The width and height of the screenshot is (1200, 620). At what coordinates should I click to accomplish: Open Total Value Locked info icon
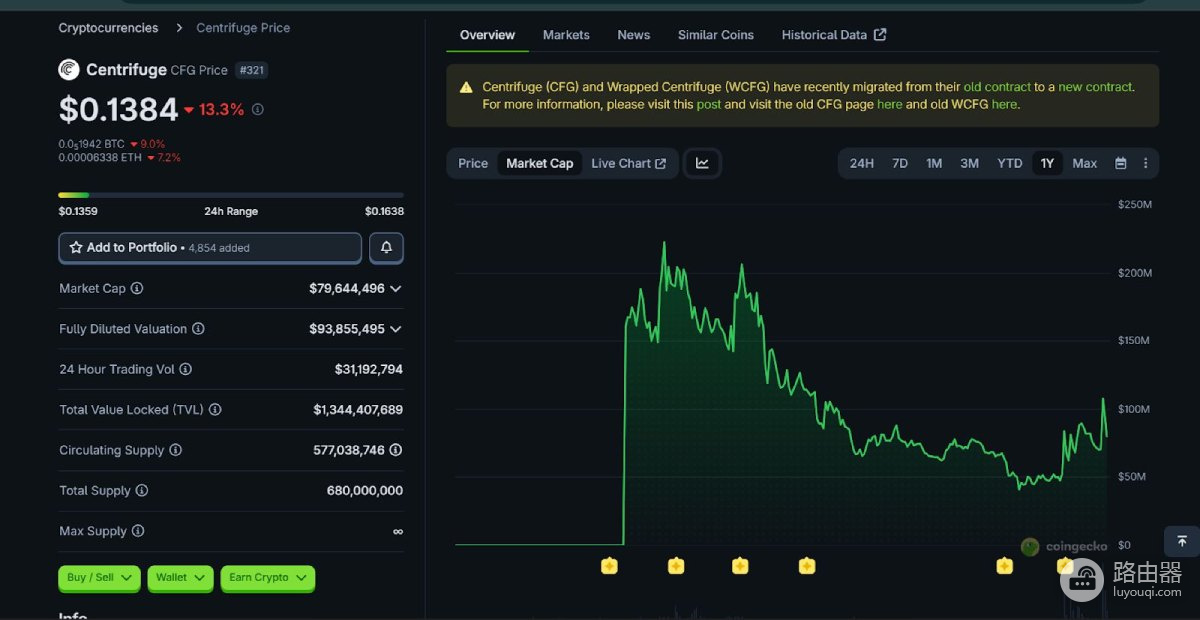(x=215, y=410)
